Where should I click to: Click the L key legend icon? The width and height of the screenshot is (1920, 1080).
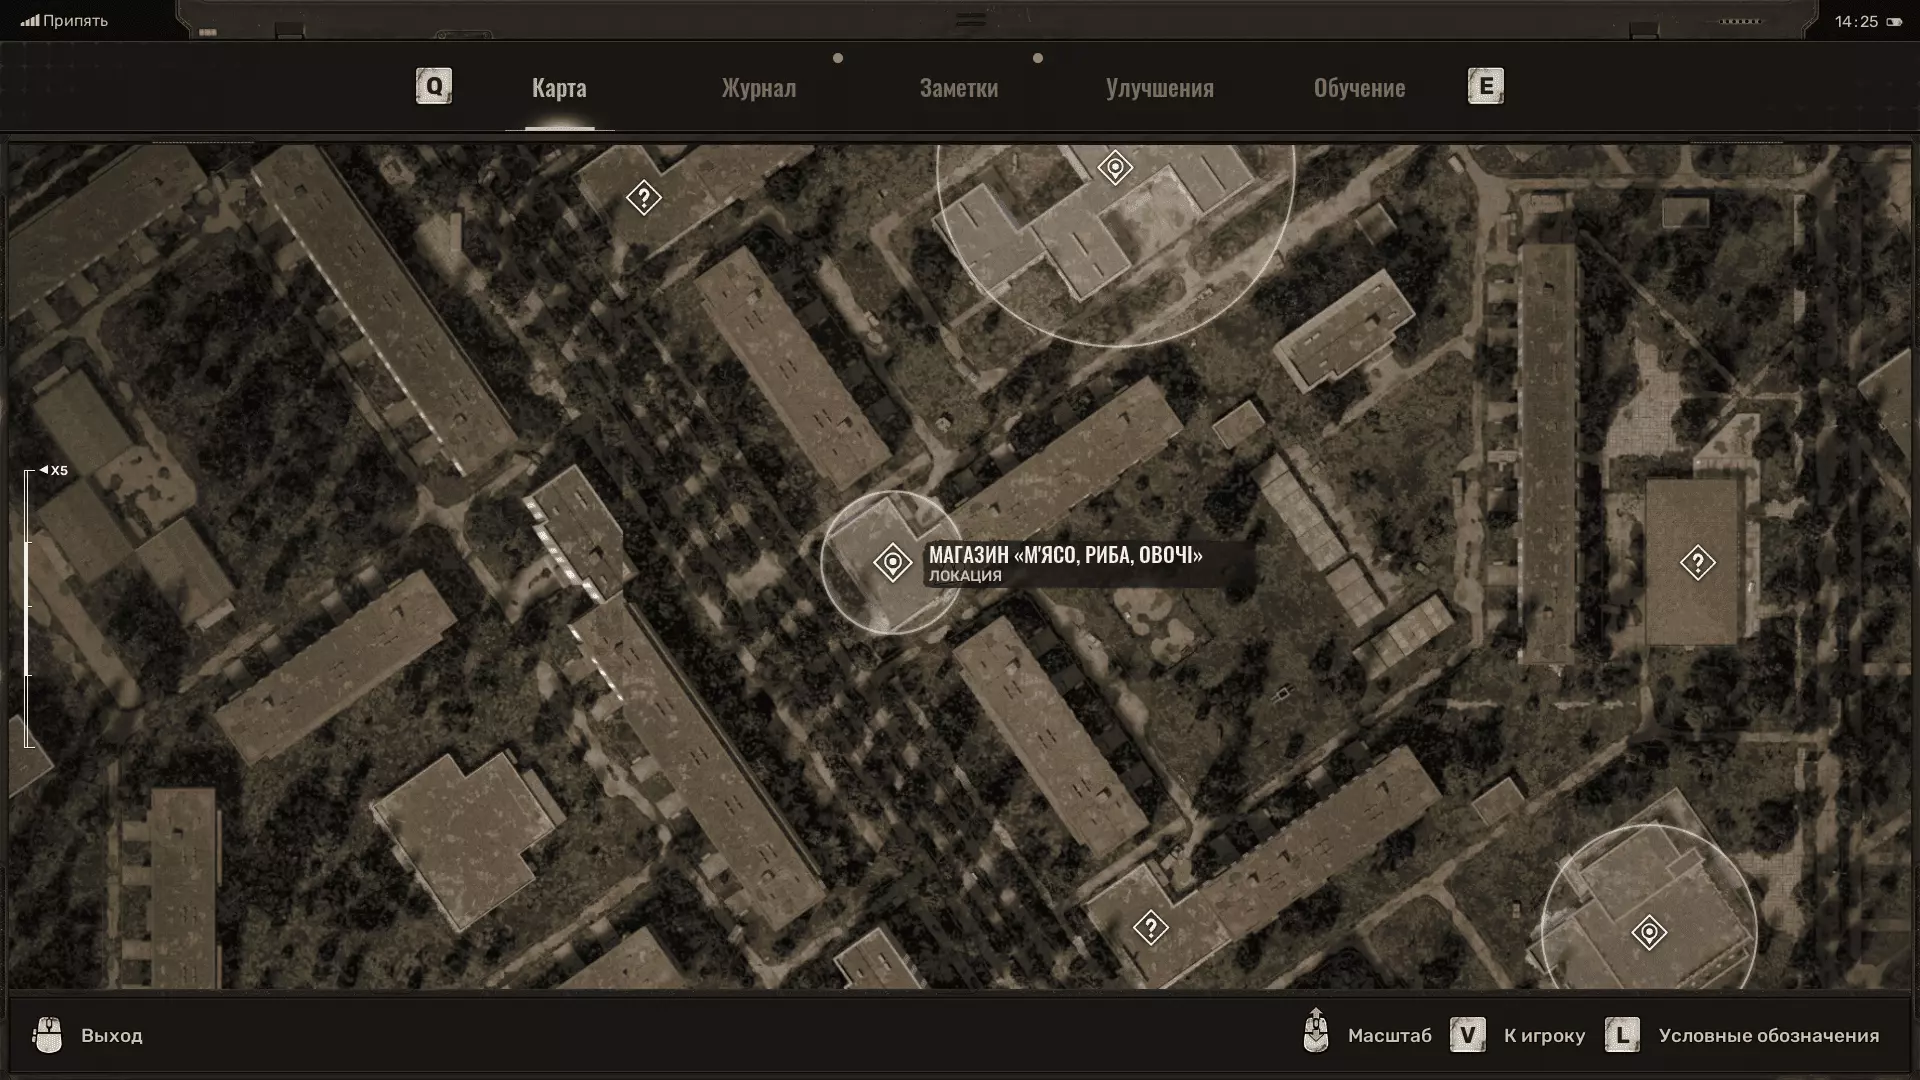(1622, 1035)
